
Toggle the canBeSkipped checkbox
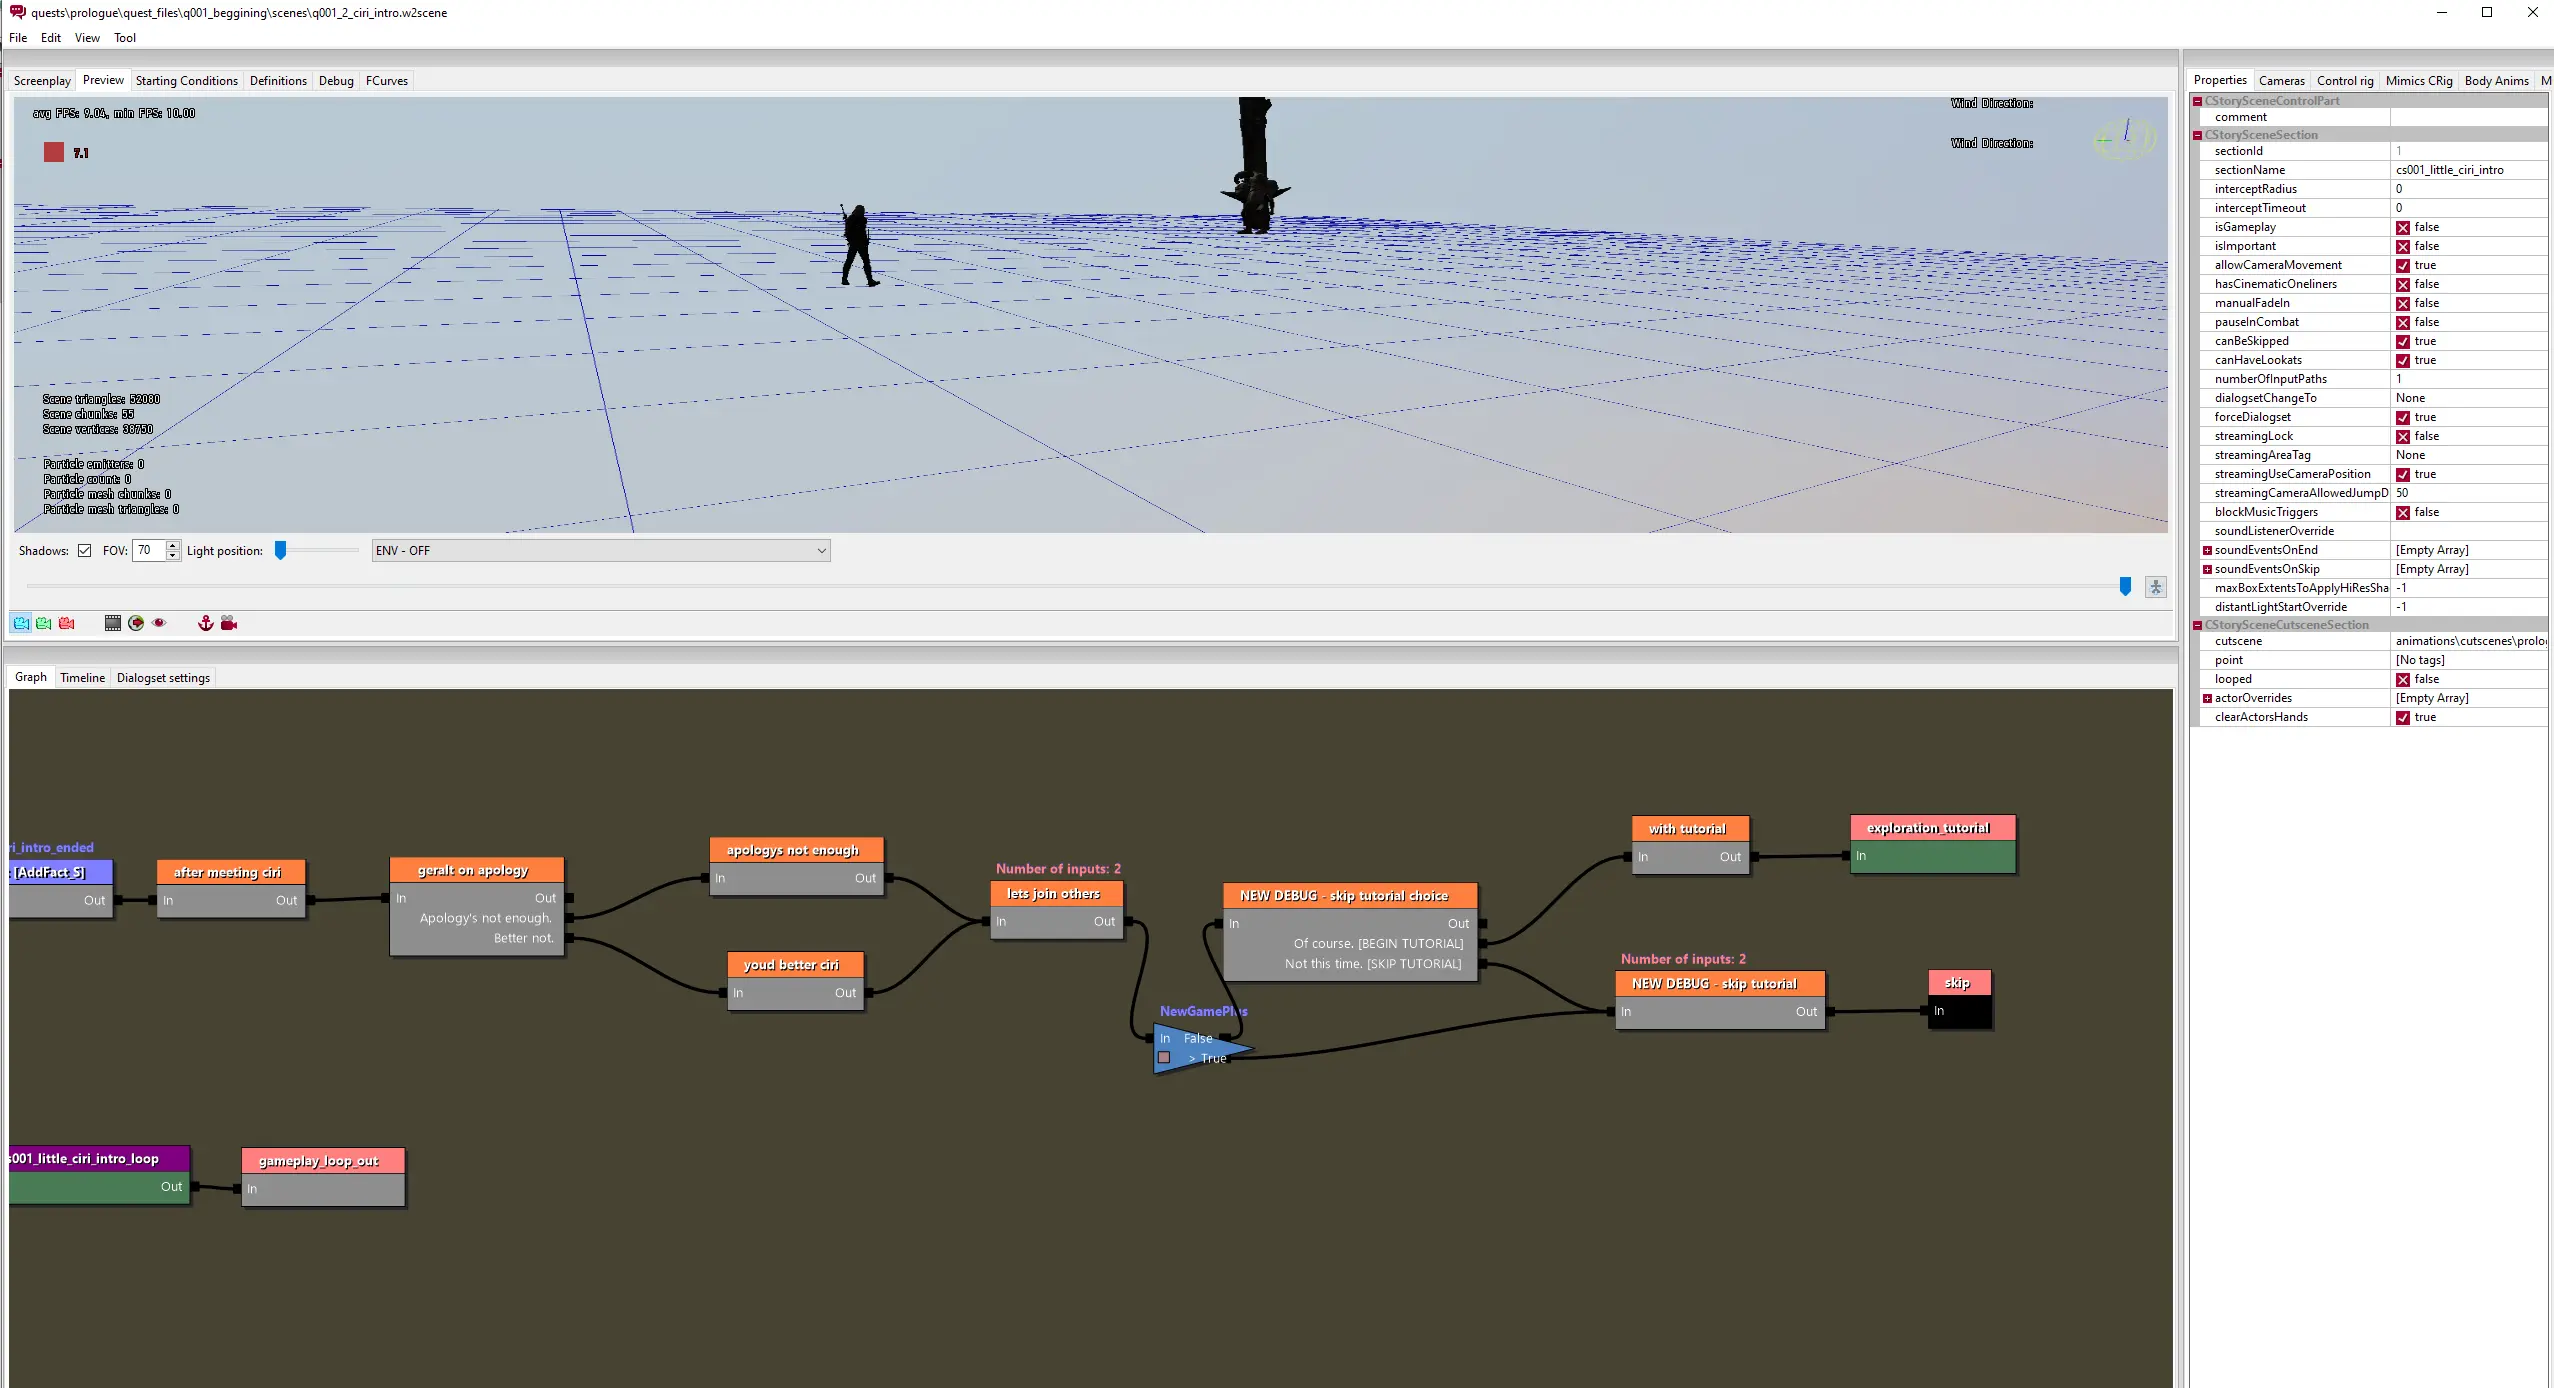tap(2403, 342)
